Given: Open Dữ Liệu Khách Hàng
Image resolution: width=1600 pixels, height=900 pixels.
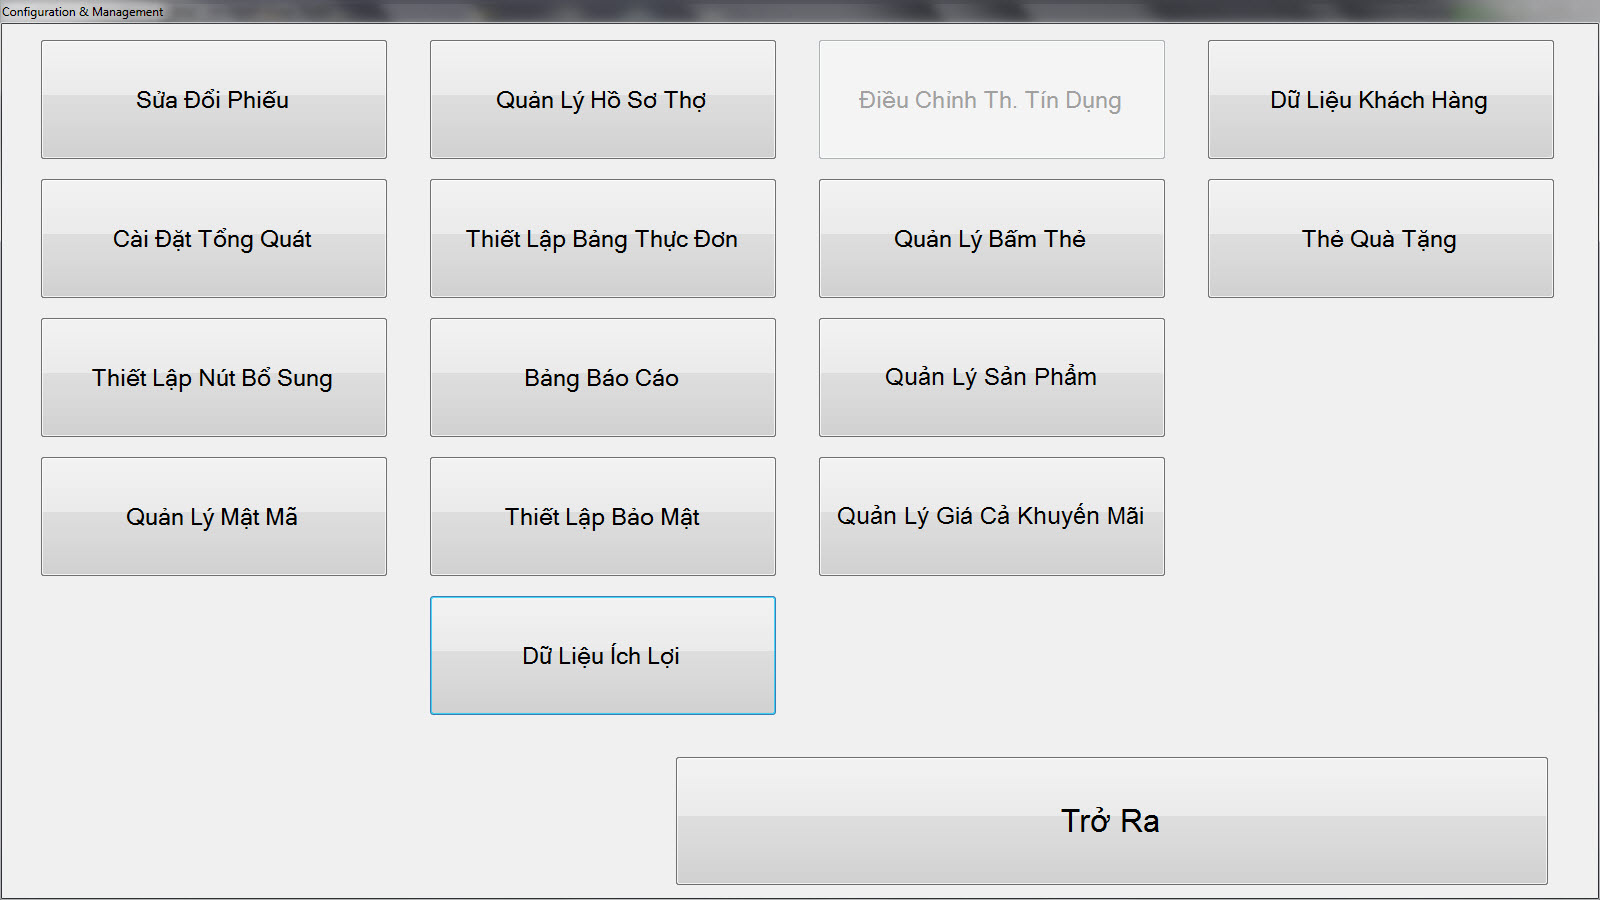Looking at the screenshot, I should point(1380,100).
